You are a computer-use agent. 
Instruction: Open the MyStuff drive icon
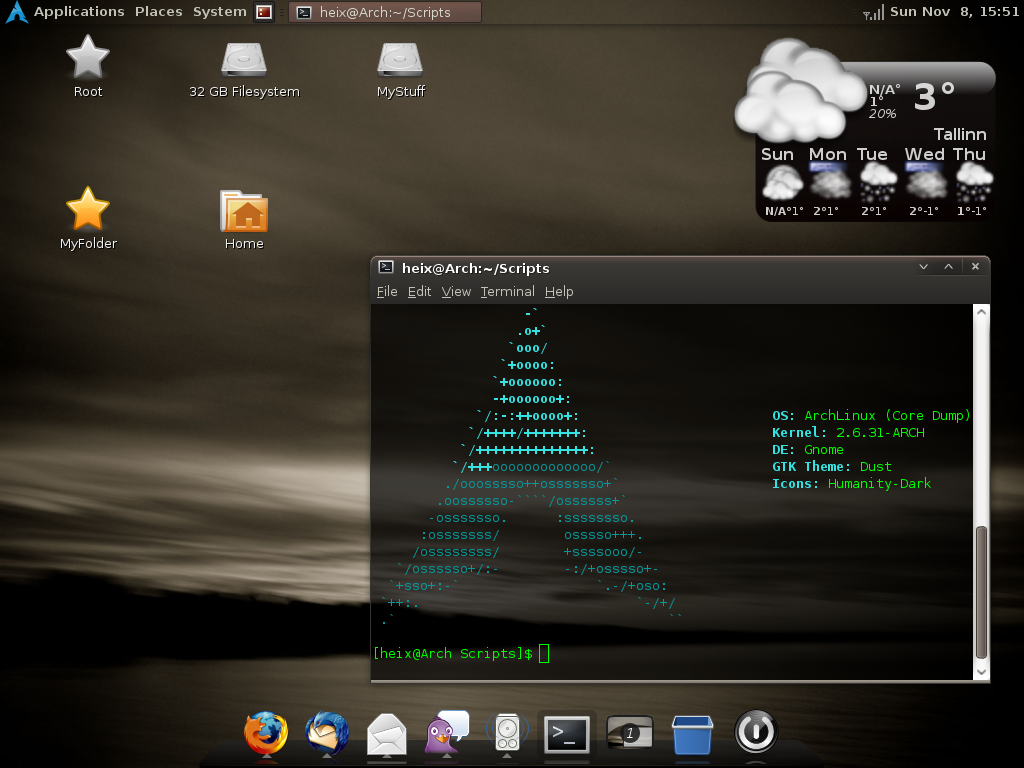point(400,59)
